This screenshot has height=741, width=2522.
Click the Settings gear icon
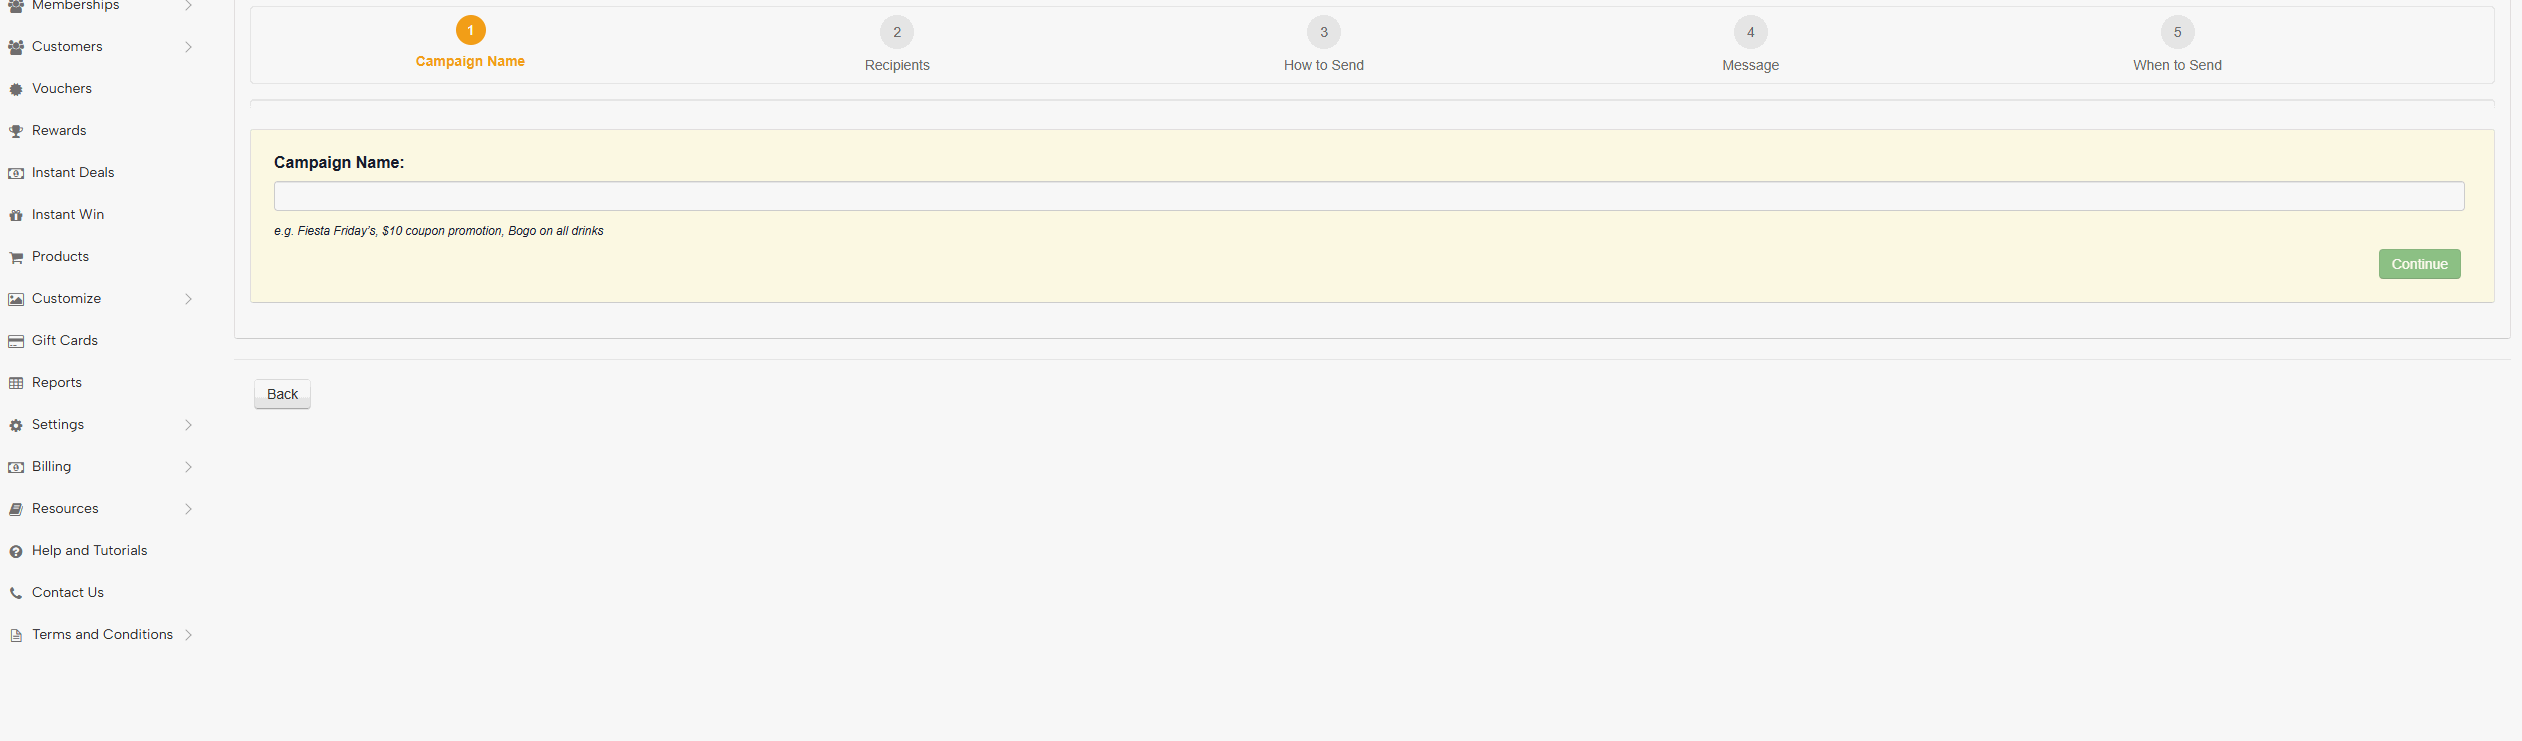tap(16, 425)
